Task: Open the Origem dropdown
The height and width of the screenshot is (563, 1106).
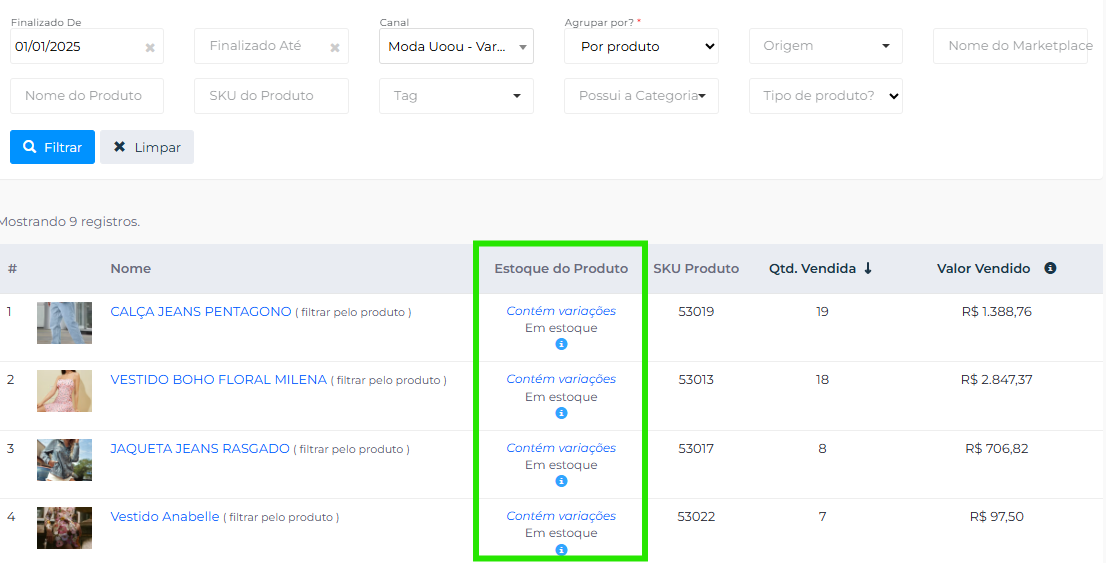Action: coord(826,46)
